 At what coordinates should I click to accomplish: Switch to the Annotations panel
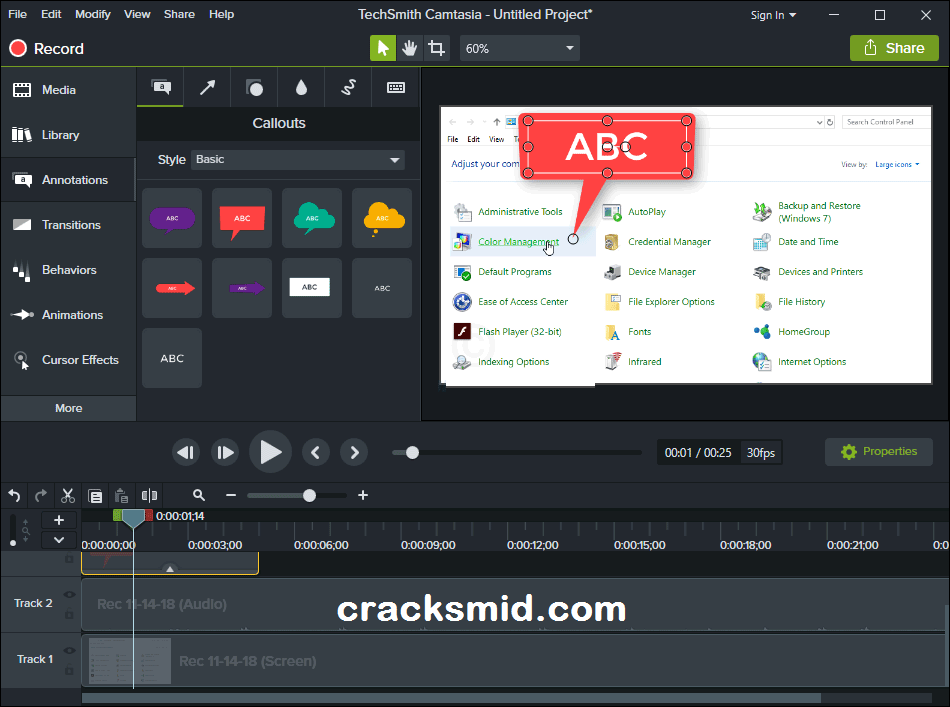coord(68,180)
